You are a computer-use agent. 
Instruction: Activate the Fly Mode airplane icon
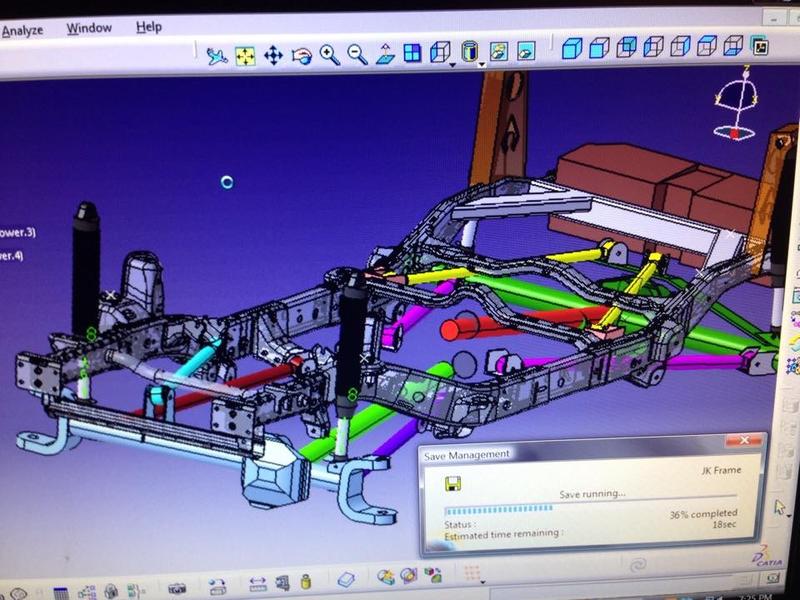coord(216,54)
